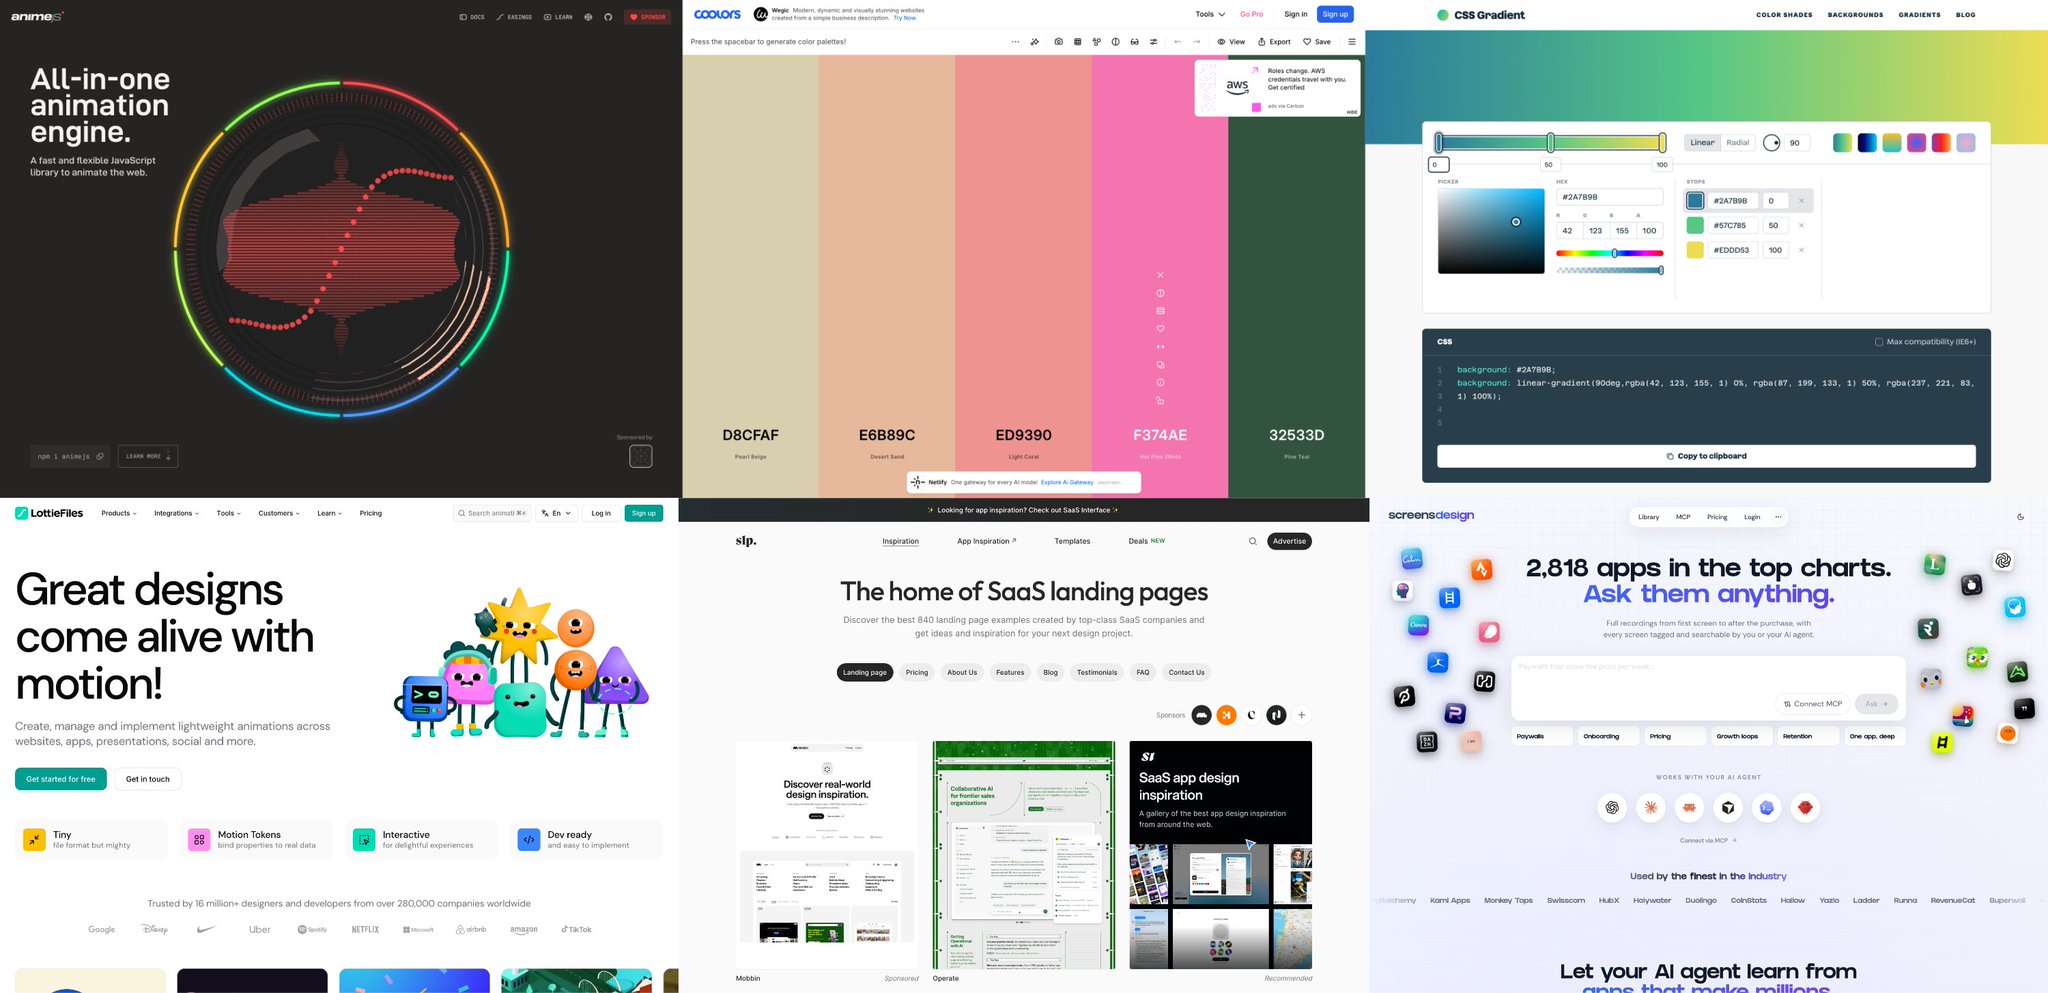Expand the Learn menu in LottieFiles
This screenshot has width=2048, height=993.
330,513
